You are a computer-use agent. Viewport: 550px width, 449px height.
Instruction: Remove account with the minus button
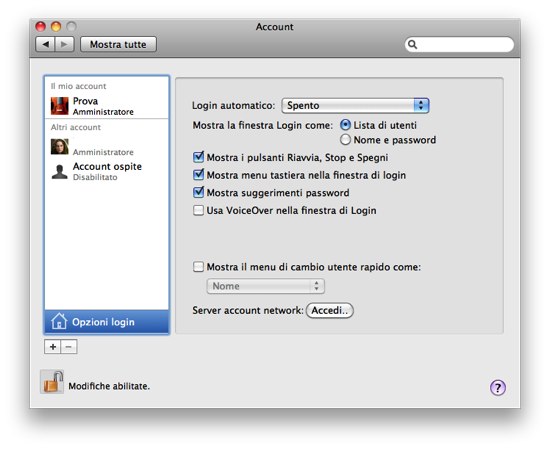[69, 347]
